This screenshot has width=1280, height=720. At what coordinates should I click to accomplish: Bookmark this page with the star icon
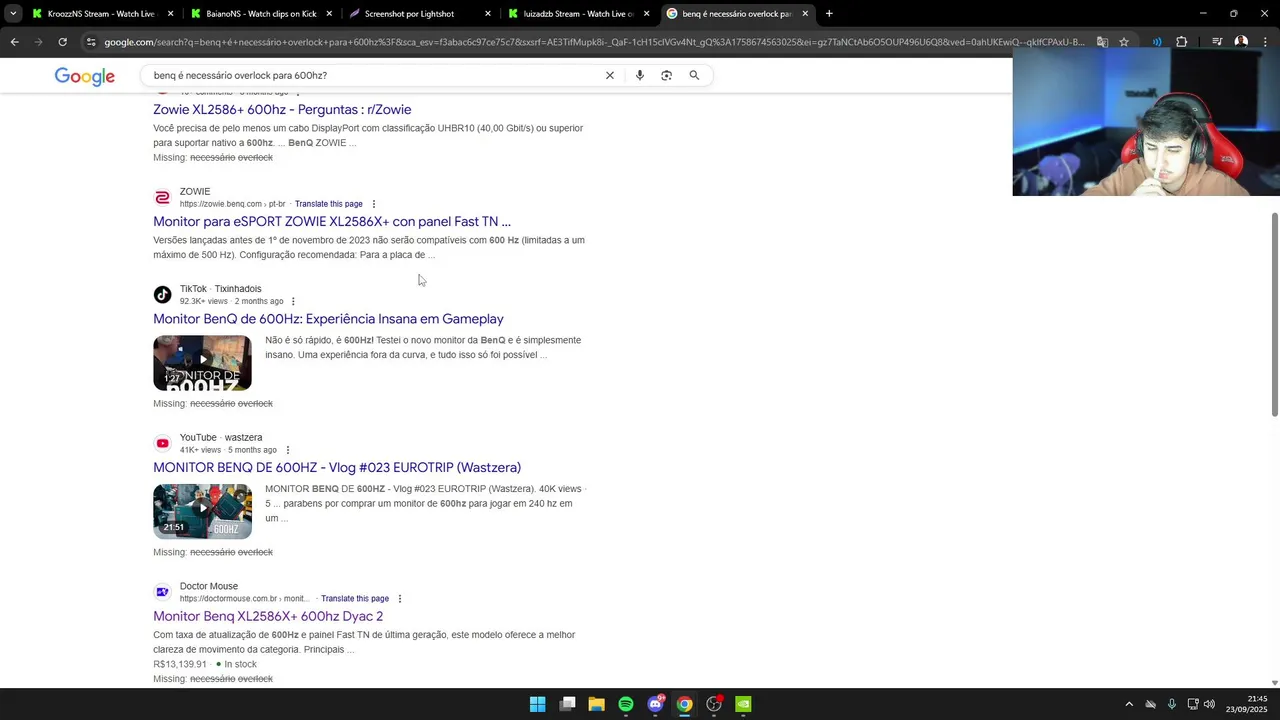pos(1124,42)
